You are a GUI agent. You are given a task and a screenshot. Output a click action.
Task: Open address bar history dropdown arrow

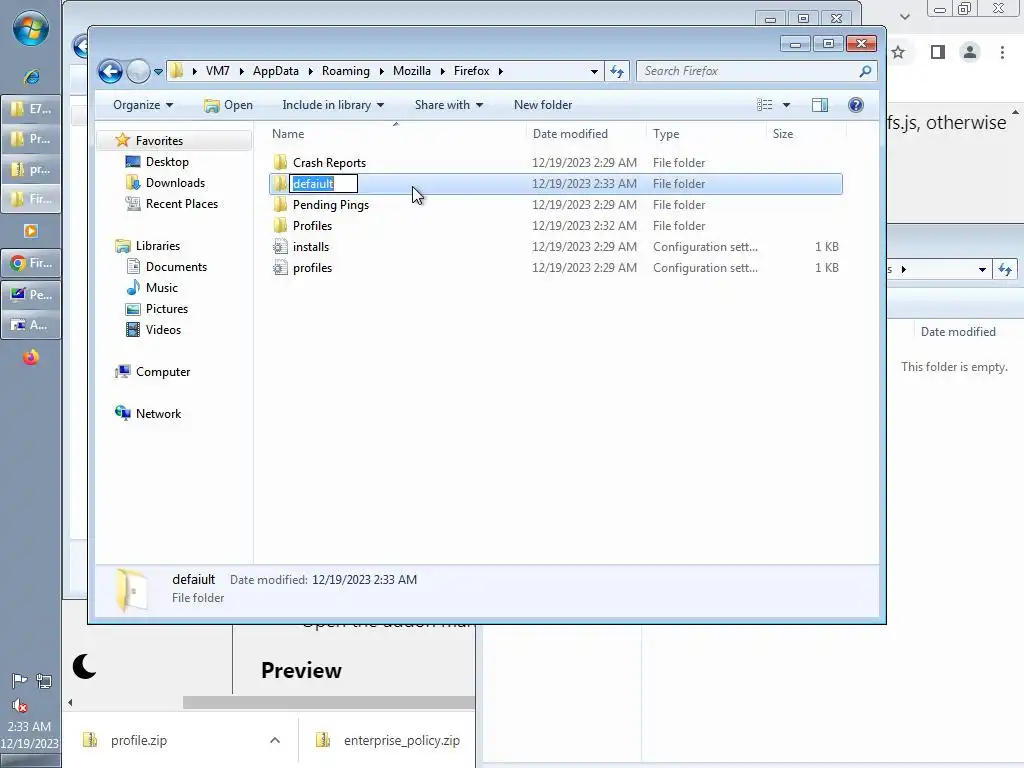pos(594,72)
